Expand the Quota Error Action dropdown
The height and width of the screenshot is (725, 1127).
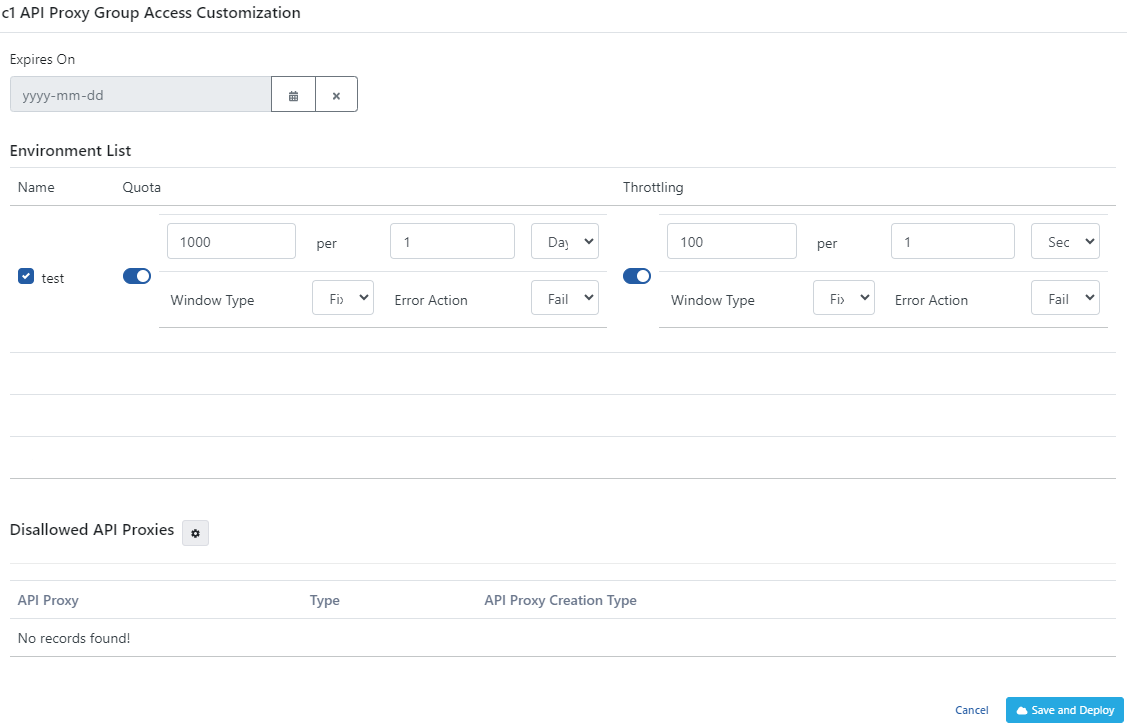565,298
